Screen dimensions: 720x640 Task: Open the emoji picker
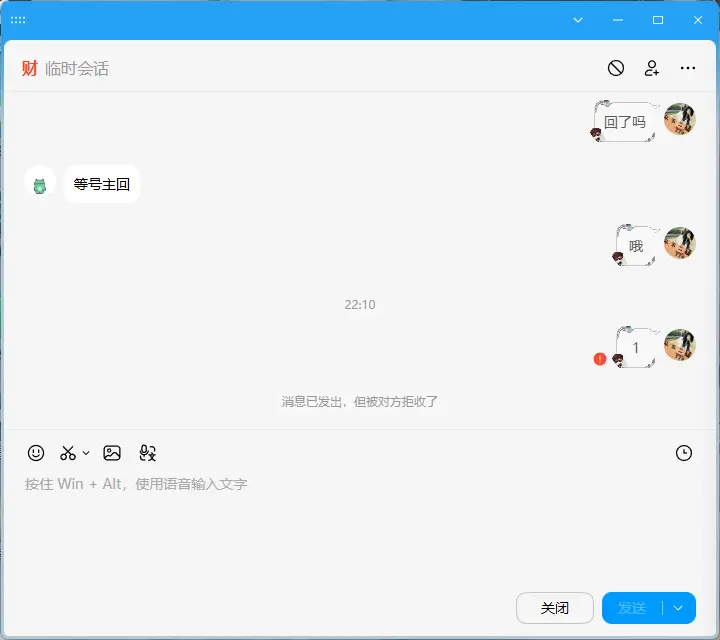[x=36, y=453]
